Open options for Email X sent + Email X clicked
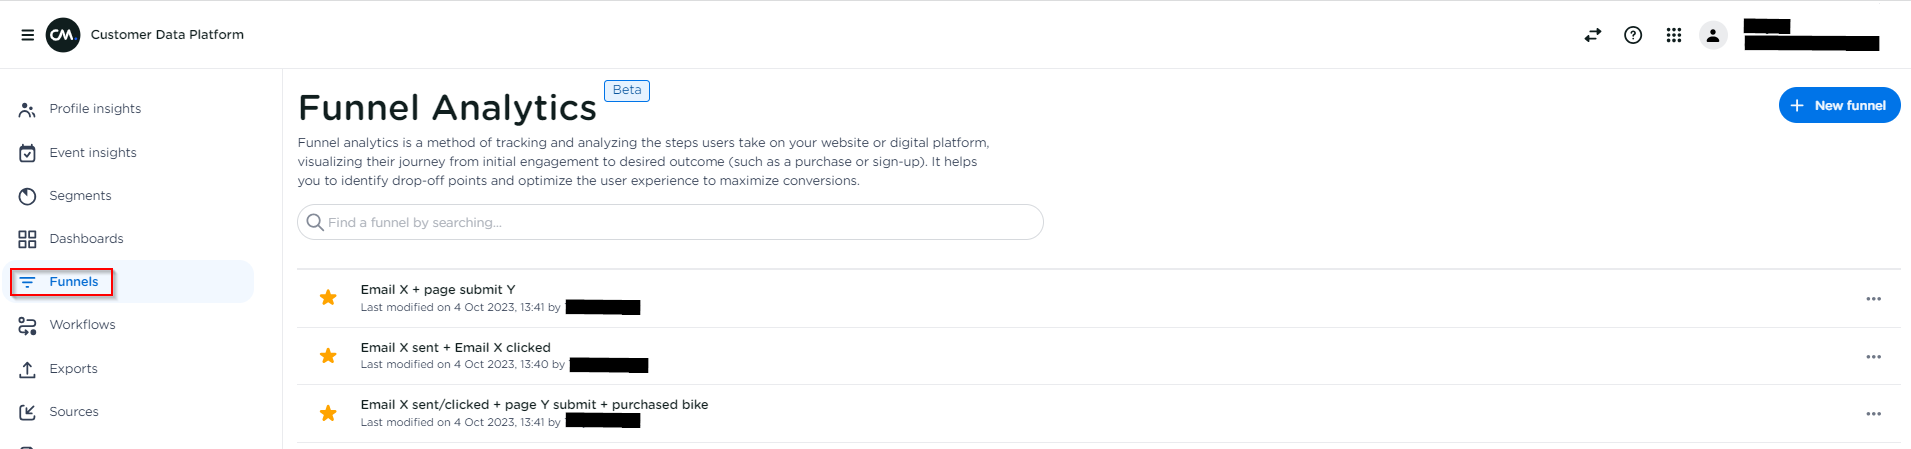 1873,357
